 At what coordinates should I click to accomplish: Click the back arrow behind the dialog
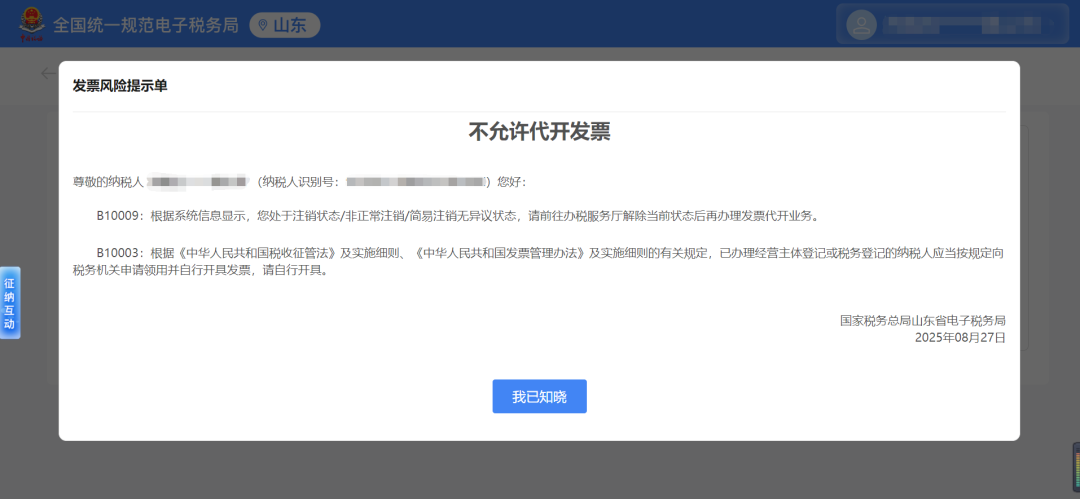[48, 73]
